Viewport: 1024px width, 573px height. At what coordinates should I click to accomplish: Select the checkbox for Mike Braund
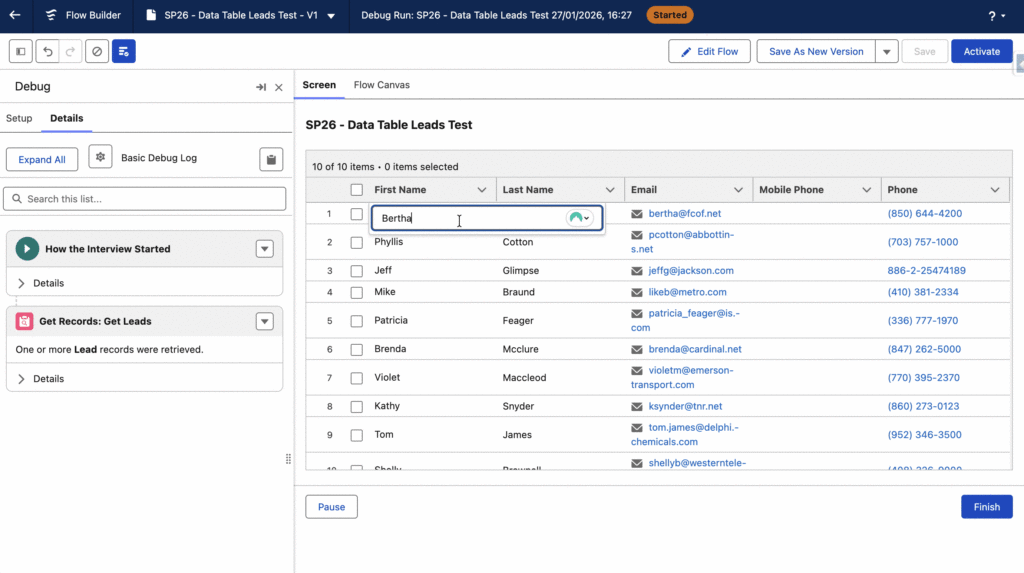pyautogui.click(x=357, y=292)
